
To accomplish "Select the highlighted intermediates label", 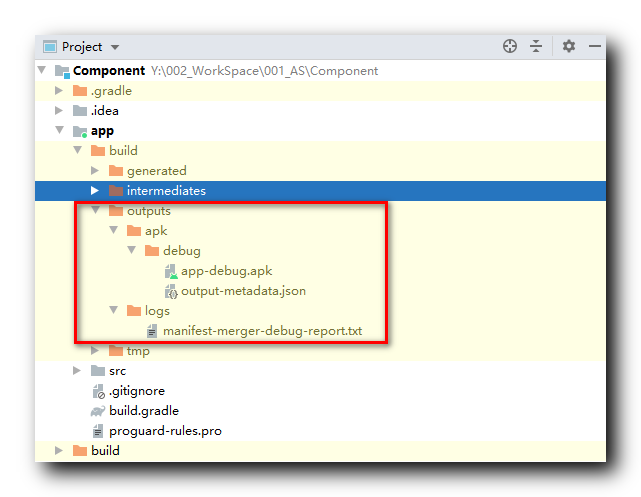I will click(x=166, y=191).
